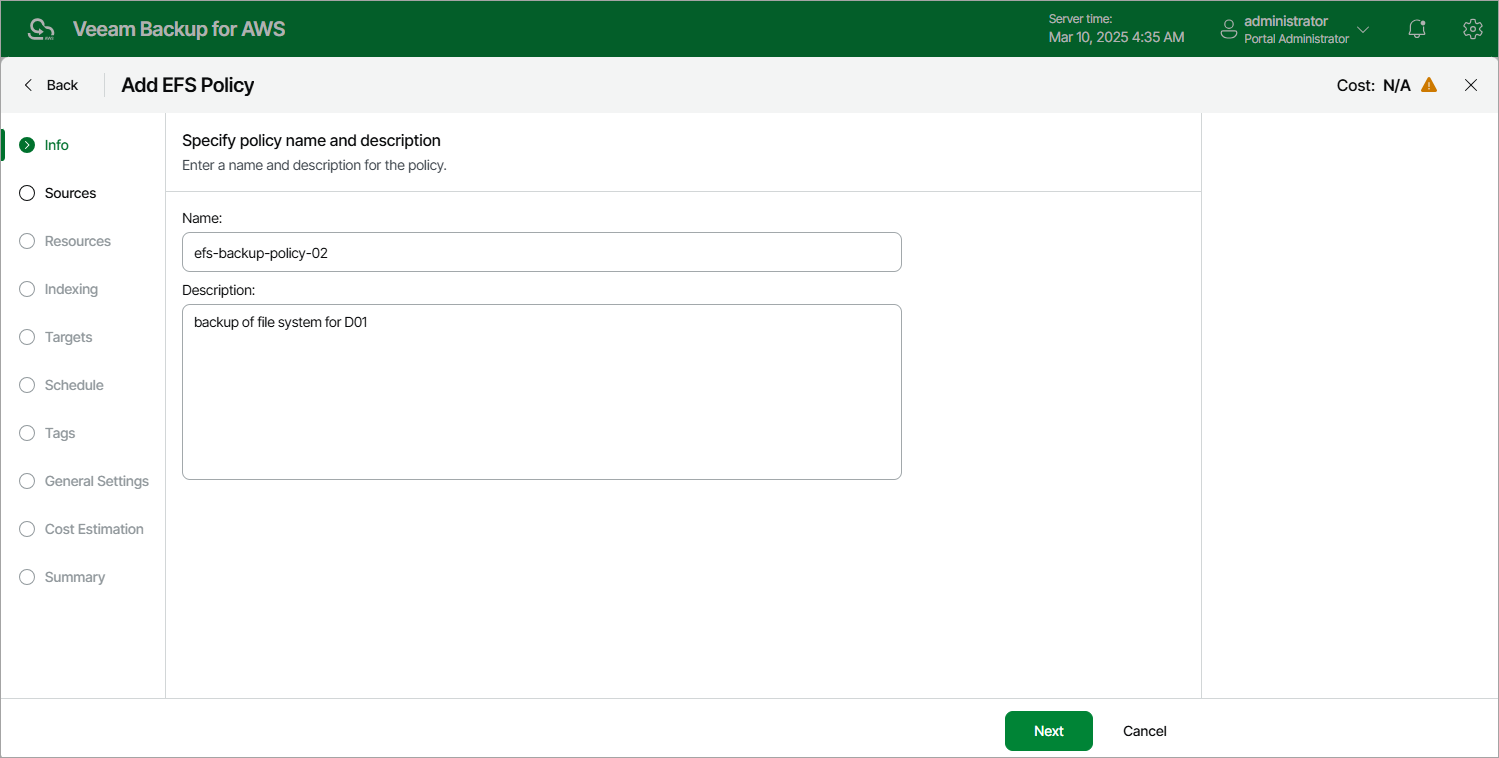Viewport: 1499px width, 758px height.
Task: Open the Tags step
Action: (27, 433)
